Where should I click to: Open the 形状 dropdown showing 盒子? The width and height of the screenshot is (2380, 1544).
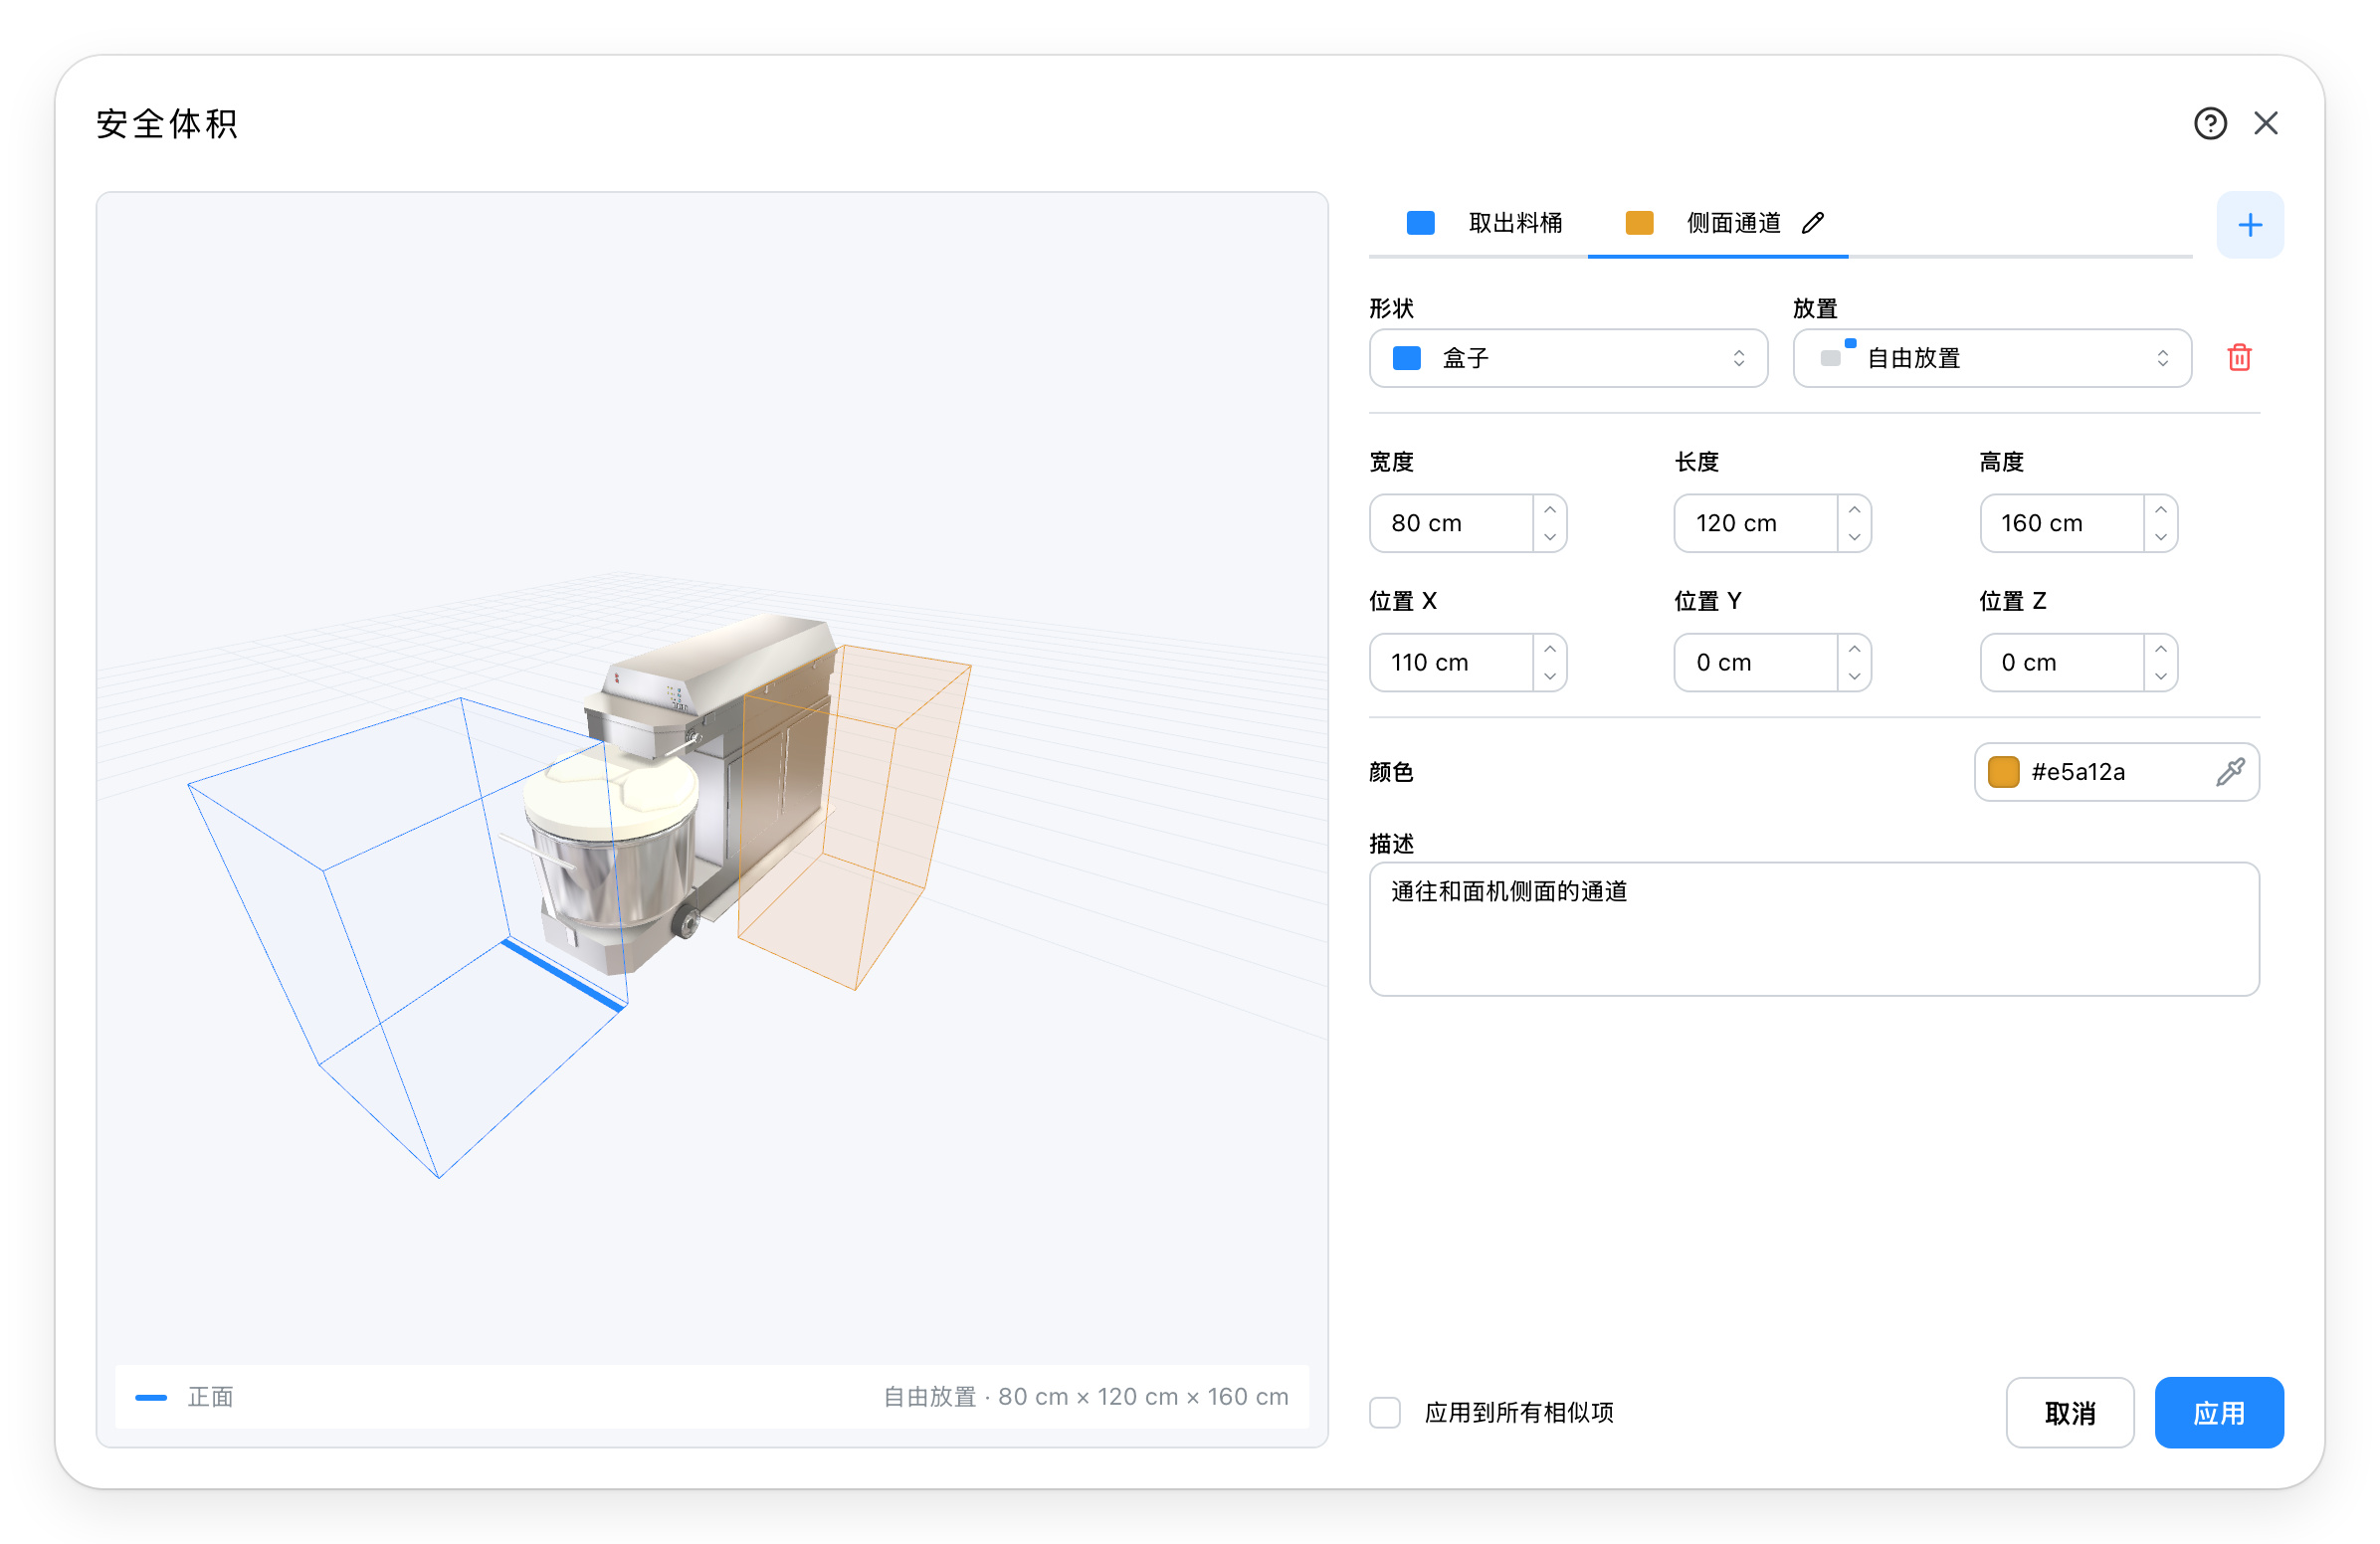click(x=1568, y=358)
